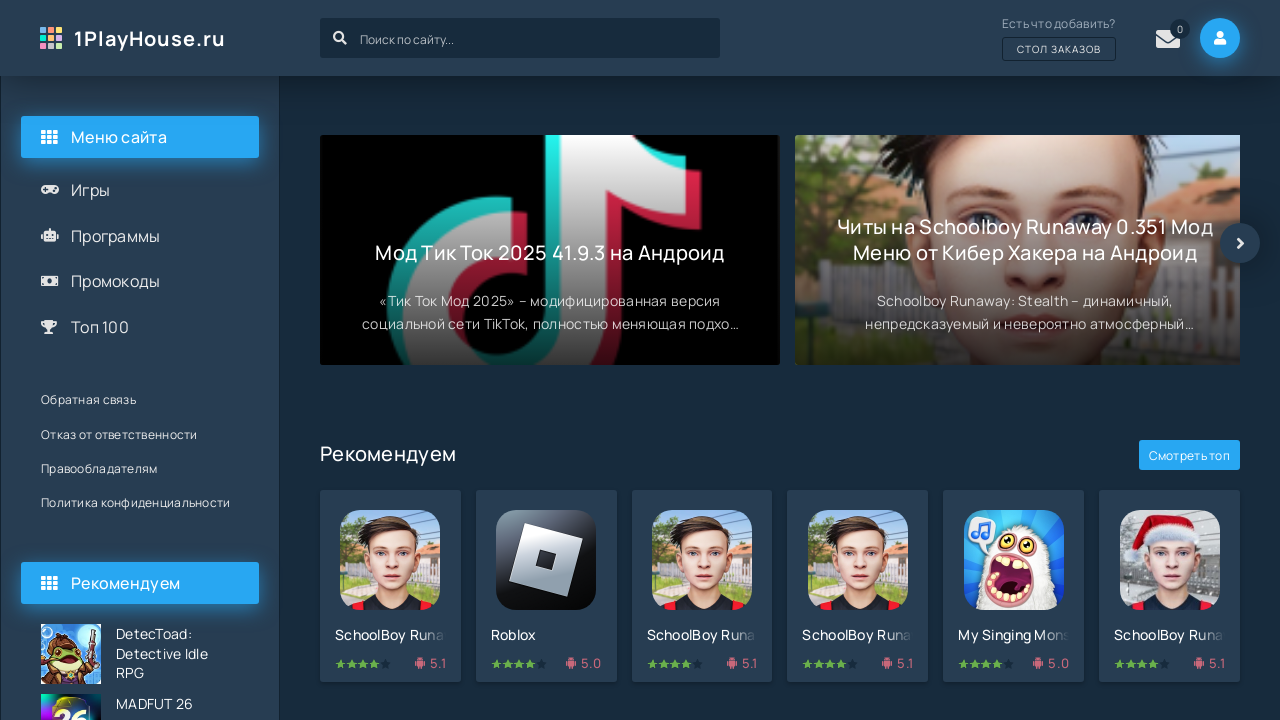This screenshot has width=1280, height=720.
Task: Click the money icon next to Промокоды
Action: [x=49, y=281]
